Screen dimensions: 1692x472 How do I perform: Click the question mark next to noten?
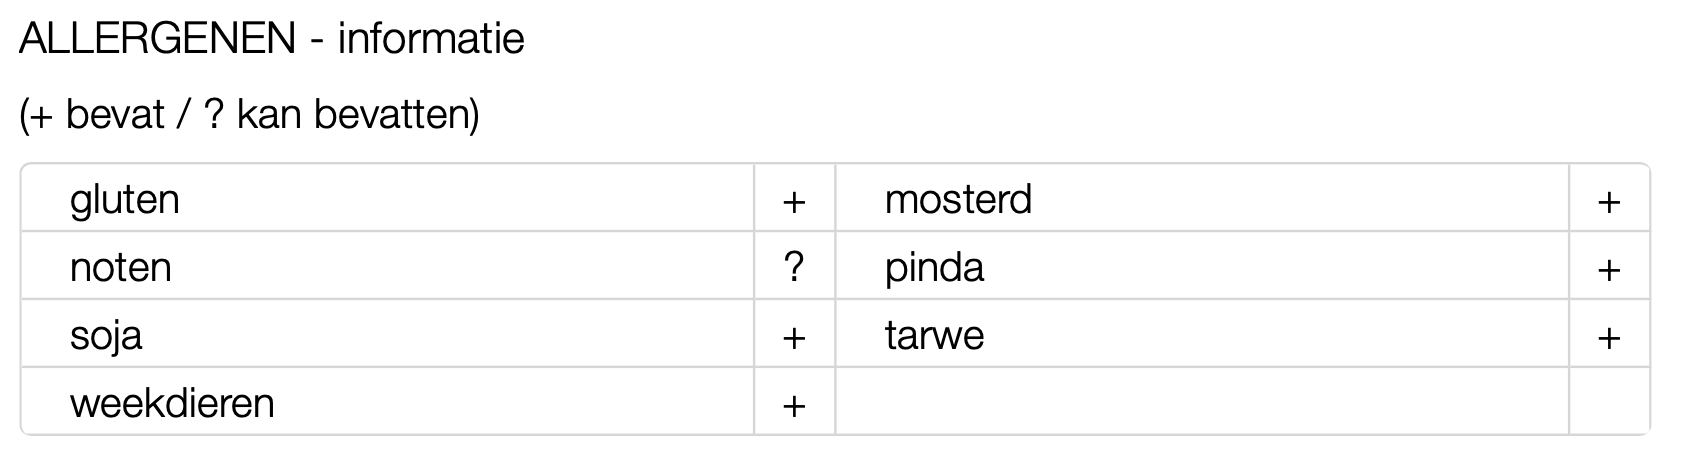pyautogui.click(x=794, y=267)
